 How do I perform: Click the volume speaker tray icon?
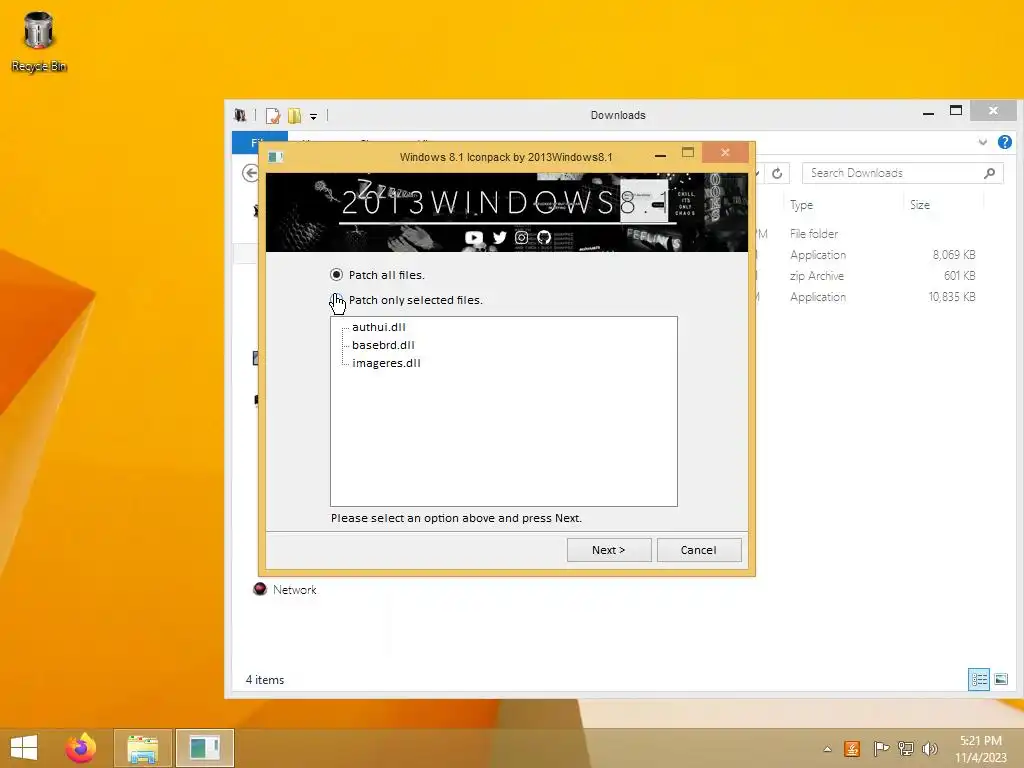tap(930, 749)
